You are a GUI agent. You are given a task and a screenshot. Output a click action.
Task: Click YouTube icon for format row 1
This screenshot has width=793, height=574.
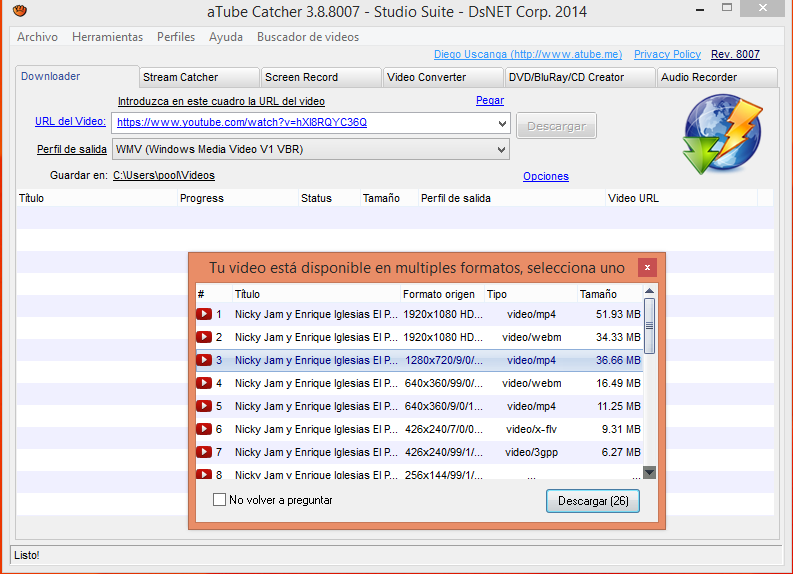click(x=204, y=314)
